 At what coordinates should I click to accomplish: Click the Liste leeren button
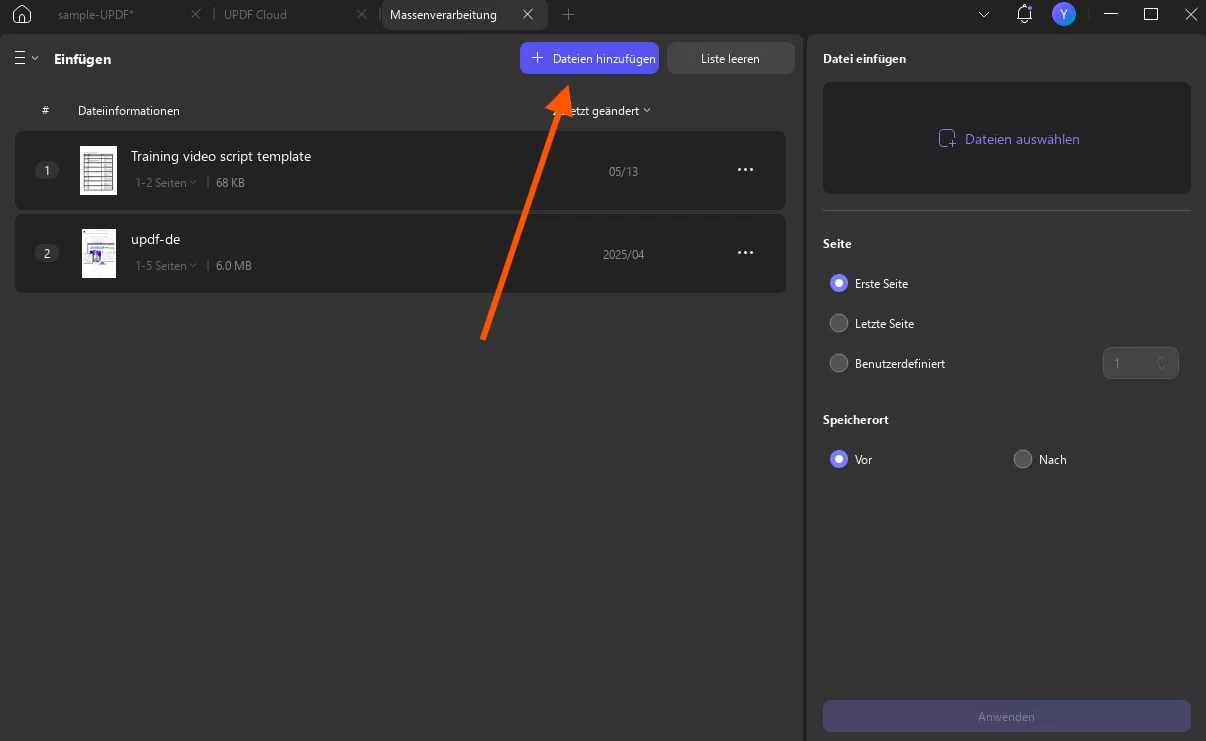click(x=730, y=59)
